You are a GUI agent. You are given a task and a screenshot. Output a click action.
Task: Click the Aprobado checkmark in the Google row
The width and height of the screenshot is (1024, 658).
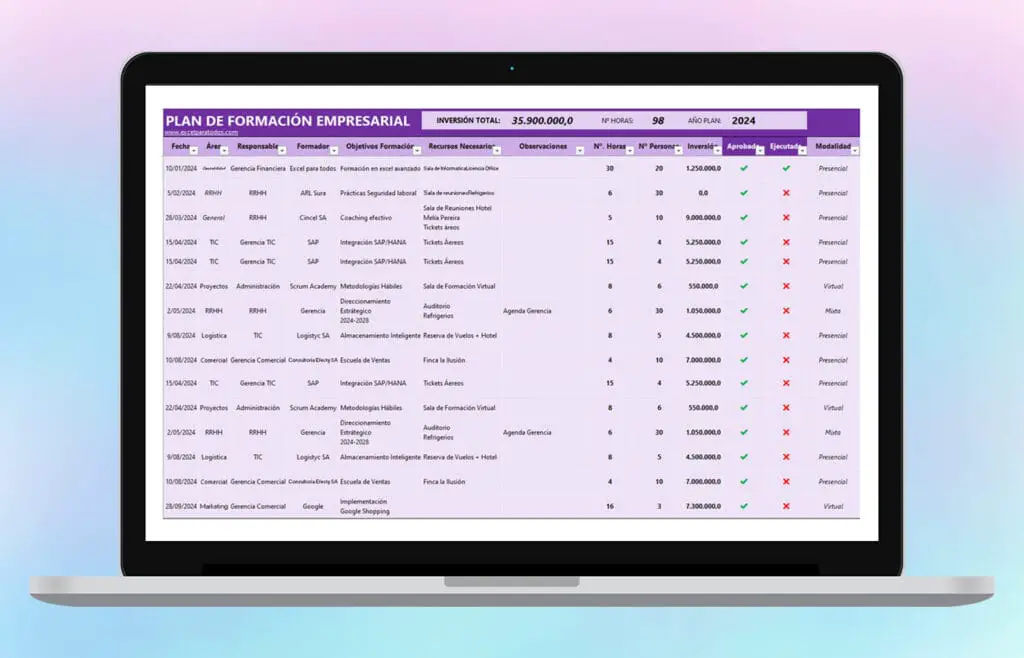point(743,506)
